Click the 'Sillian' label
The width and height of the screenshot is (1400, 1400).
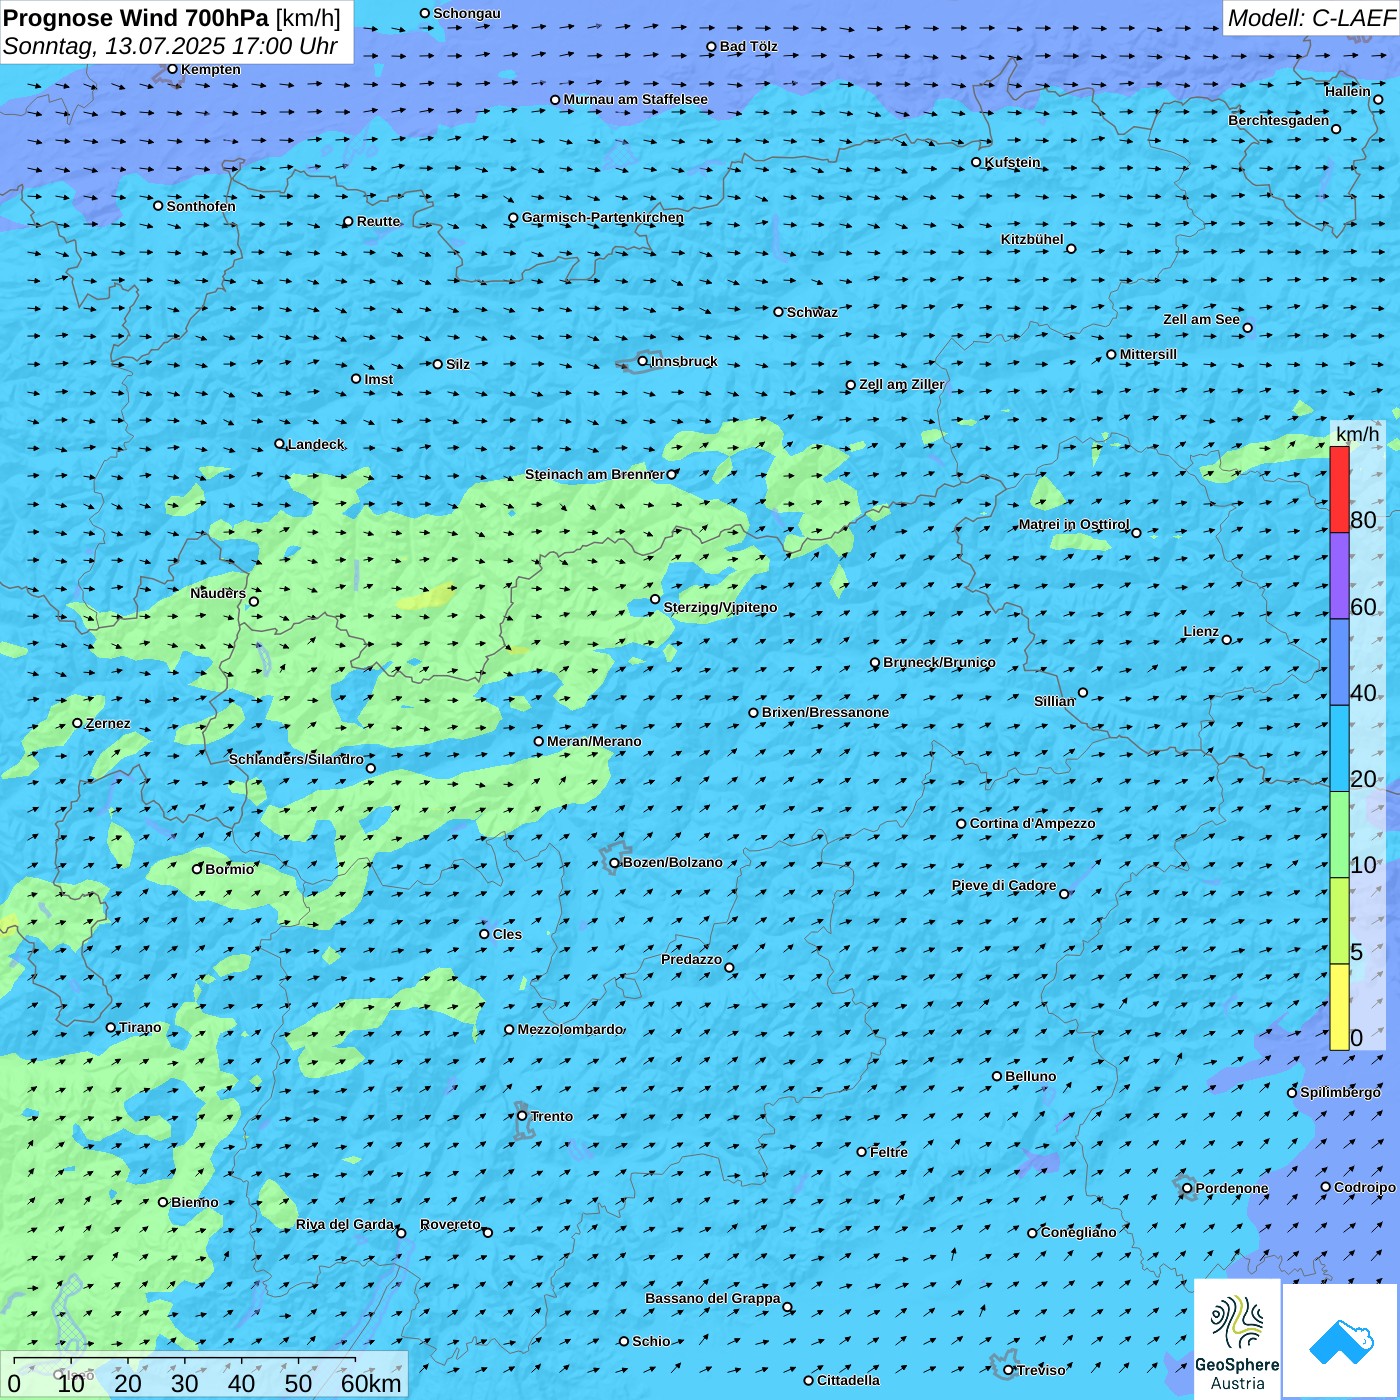point(1054,701)
